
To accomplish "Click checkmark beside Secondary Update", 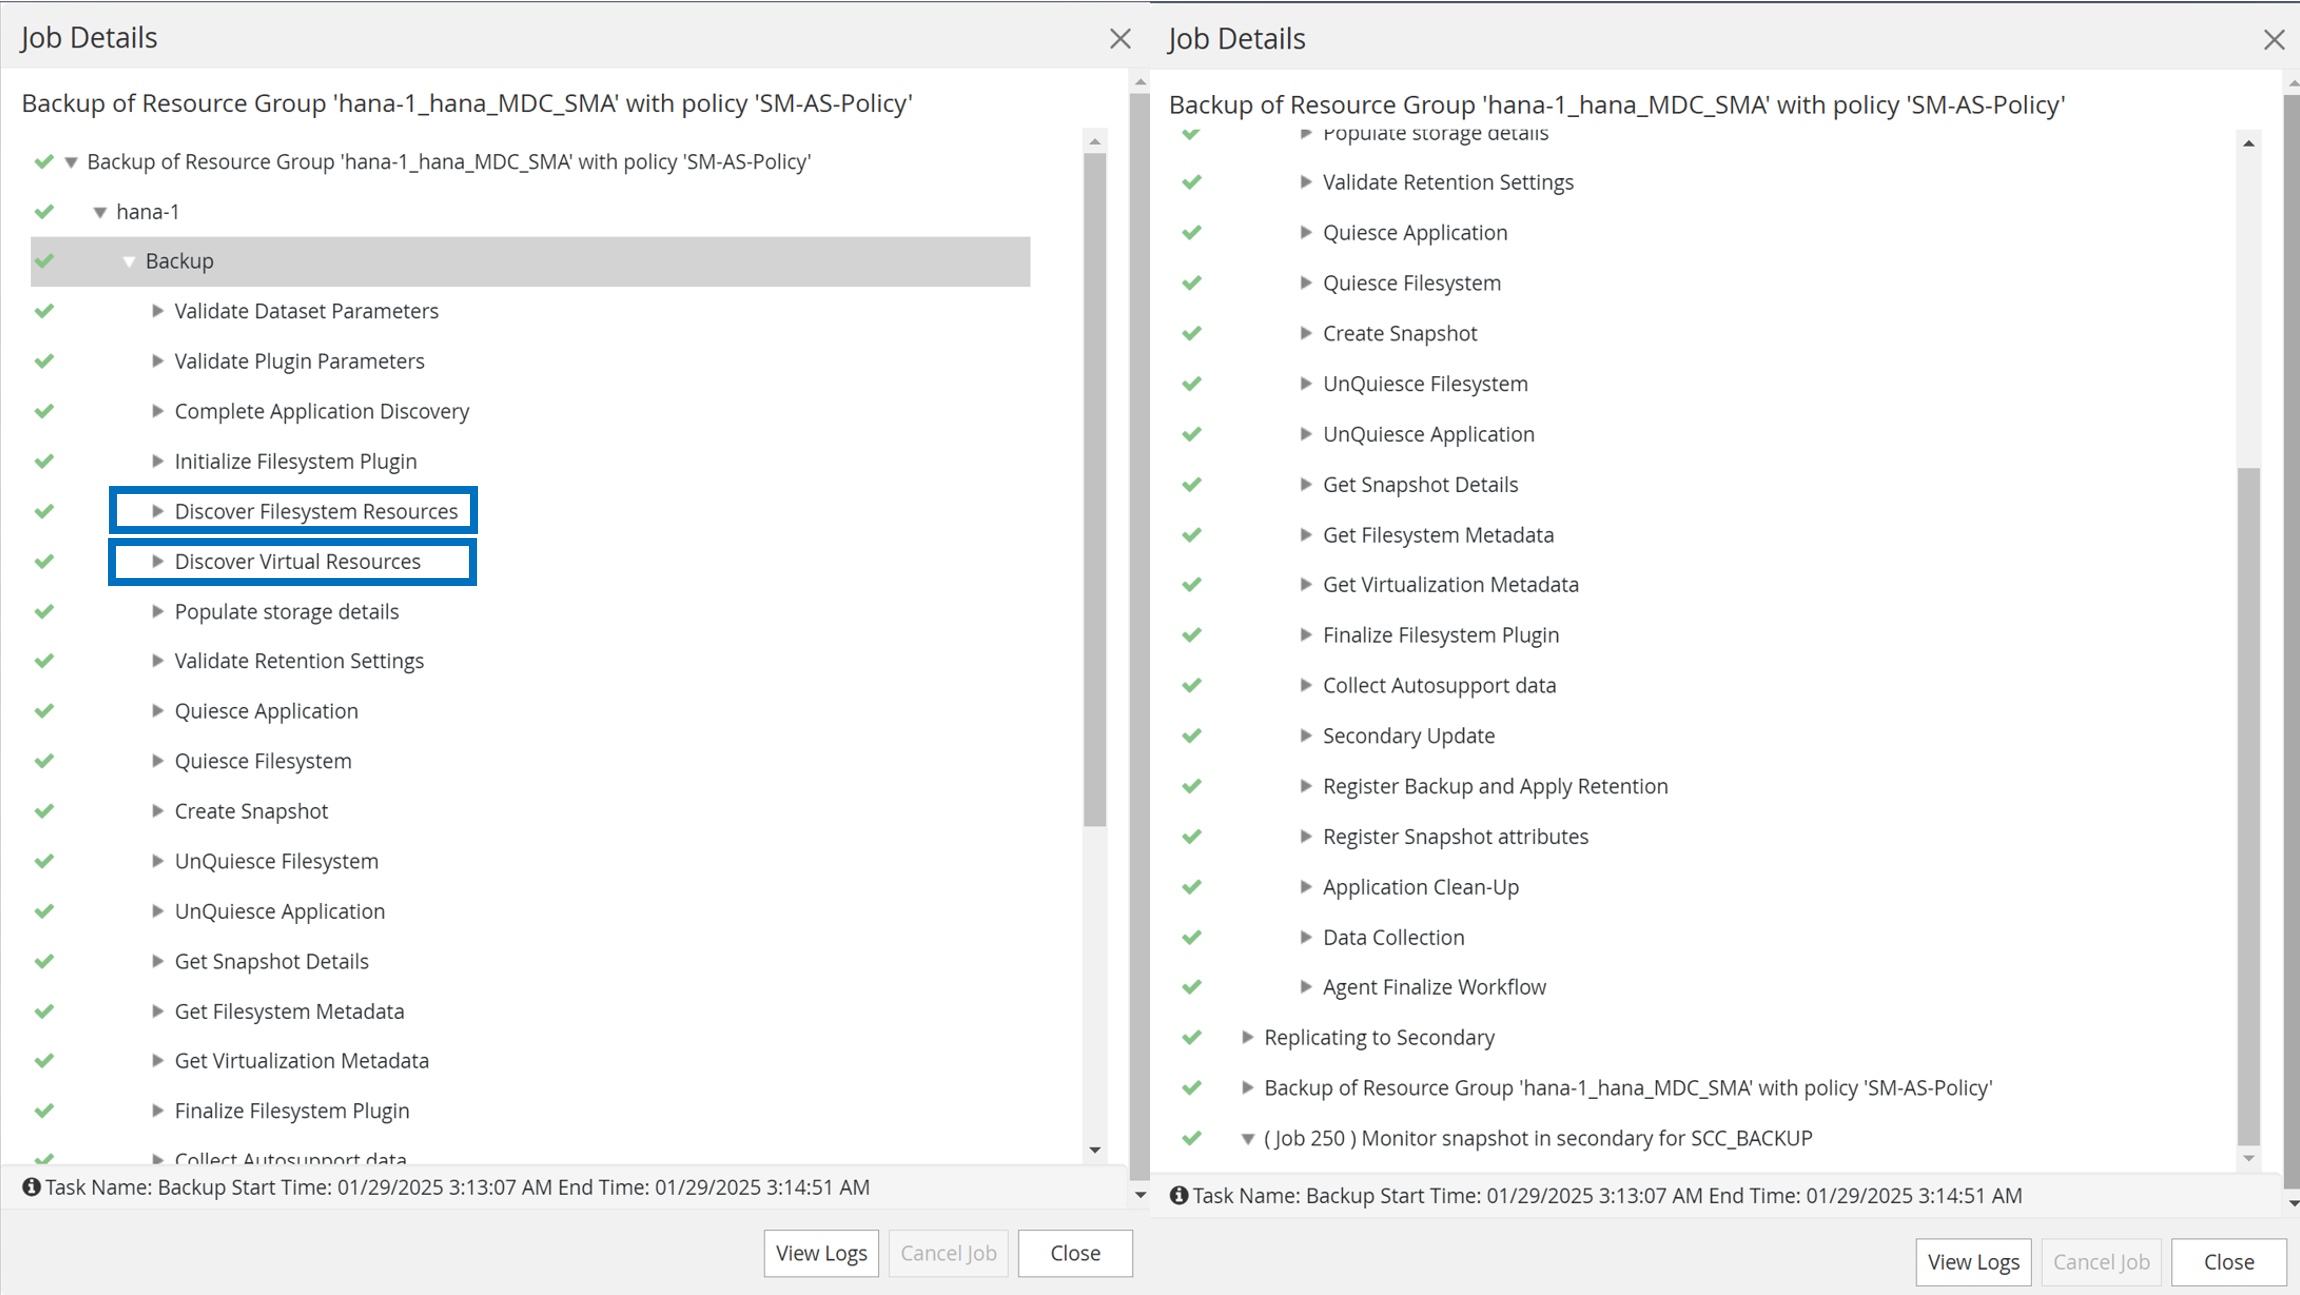I will tap(1191, 736).
